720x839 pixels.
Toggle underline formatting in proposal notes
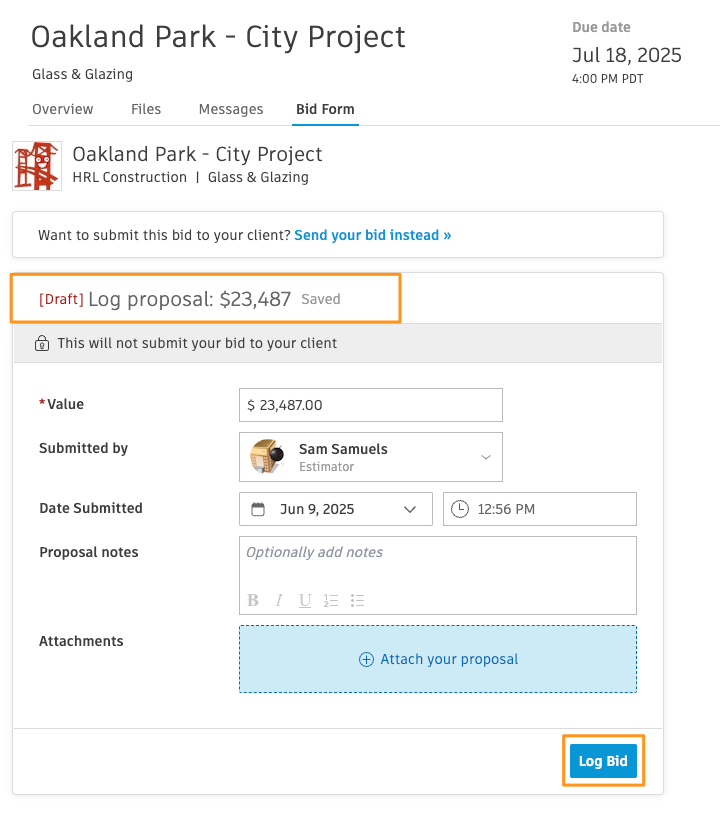[305, 600]
